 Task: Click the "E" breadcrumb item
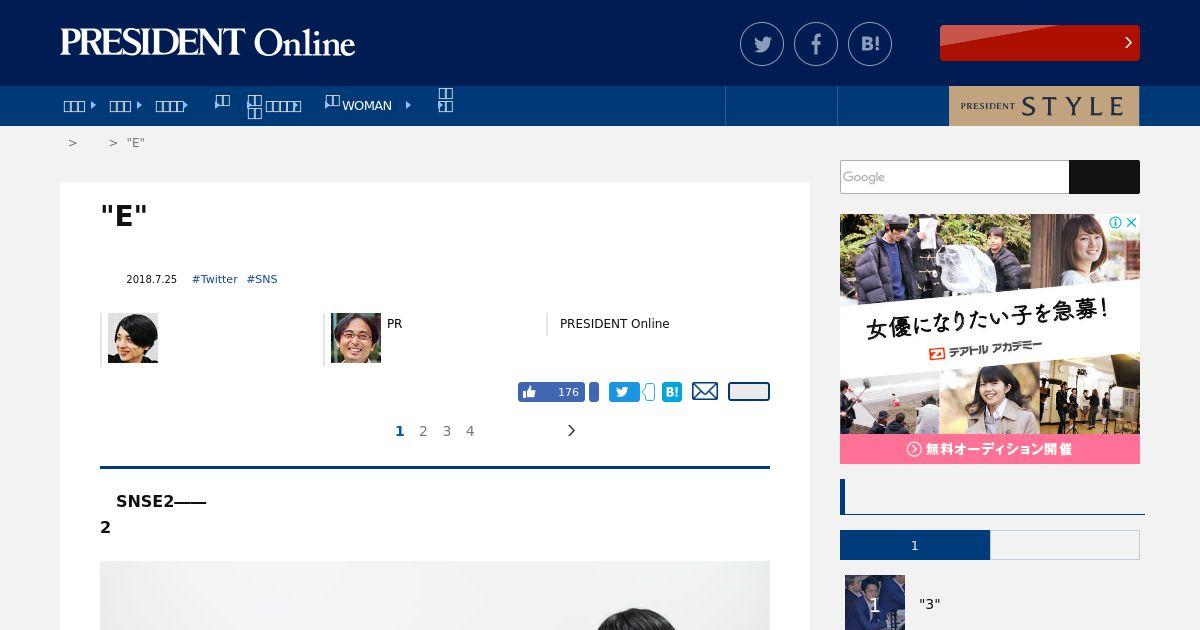136,143
